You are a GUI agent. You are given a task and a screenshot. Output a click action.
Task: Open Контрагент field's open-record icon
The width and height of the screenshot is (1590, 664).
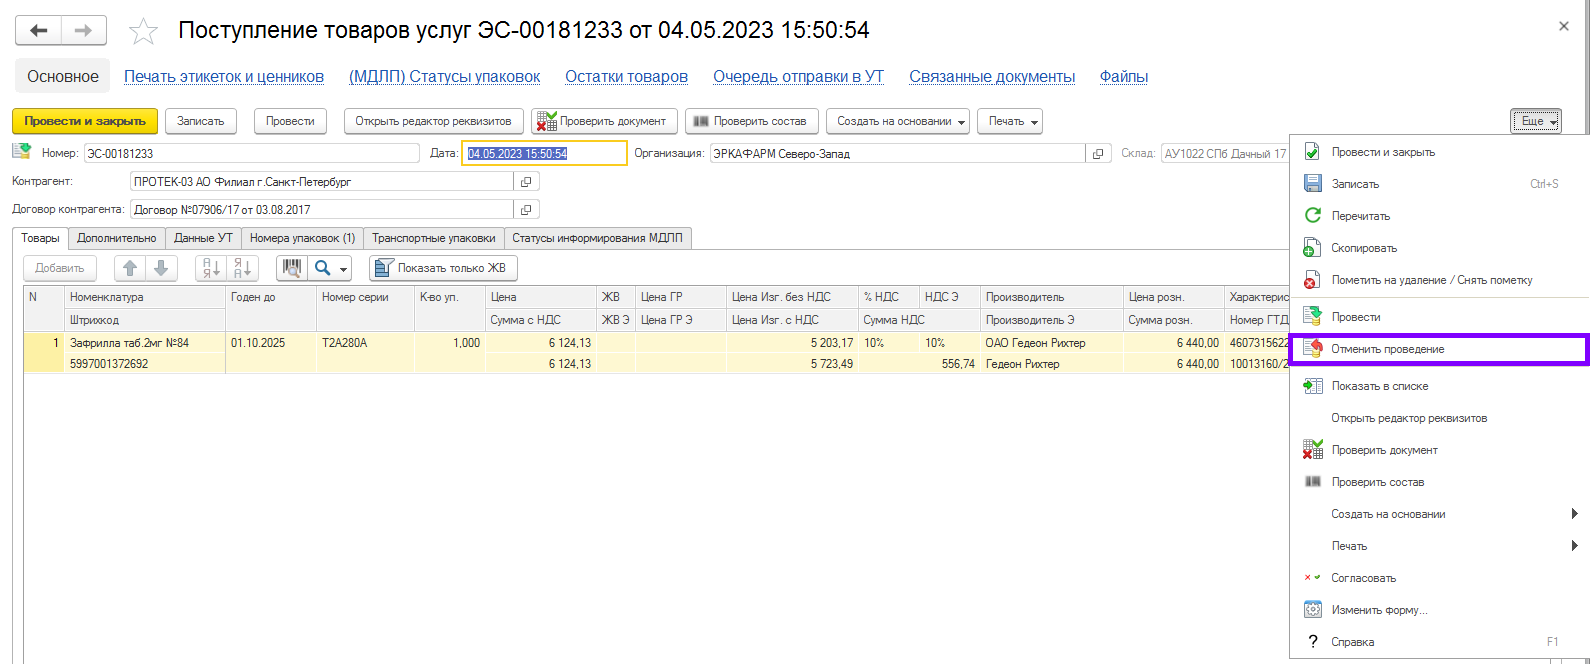click(x=526, y=182)
